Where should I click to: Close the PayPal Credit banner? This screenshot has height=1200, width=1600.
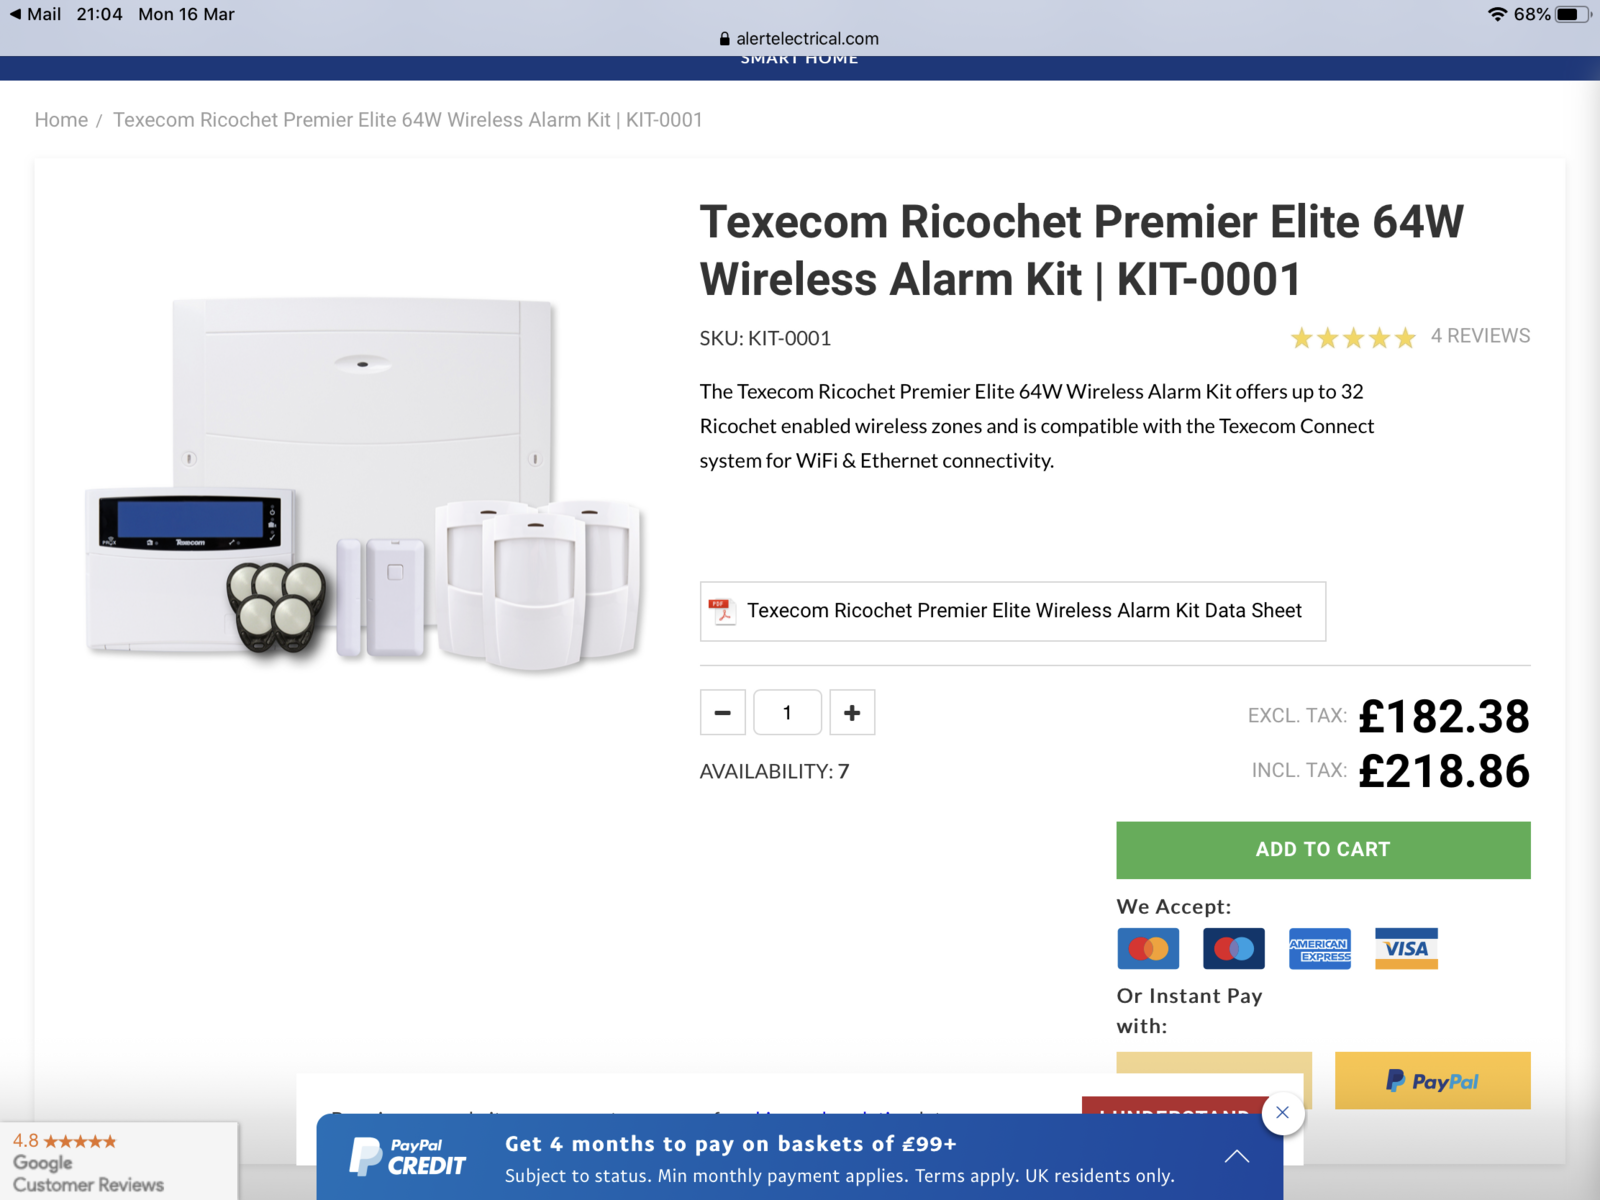(x=1283, y=1113)
